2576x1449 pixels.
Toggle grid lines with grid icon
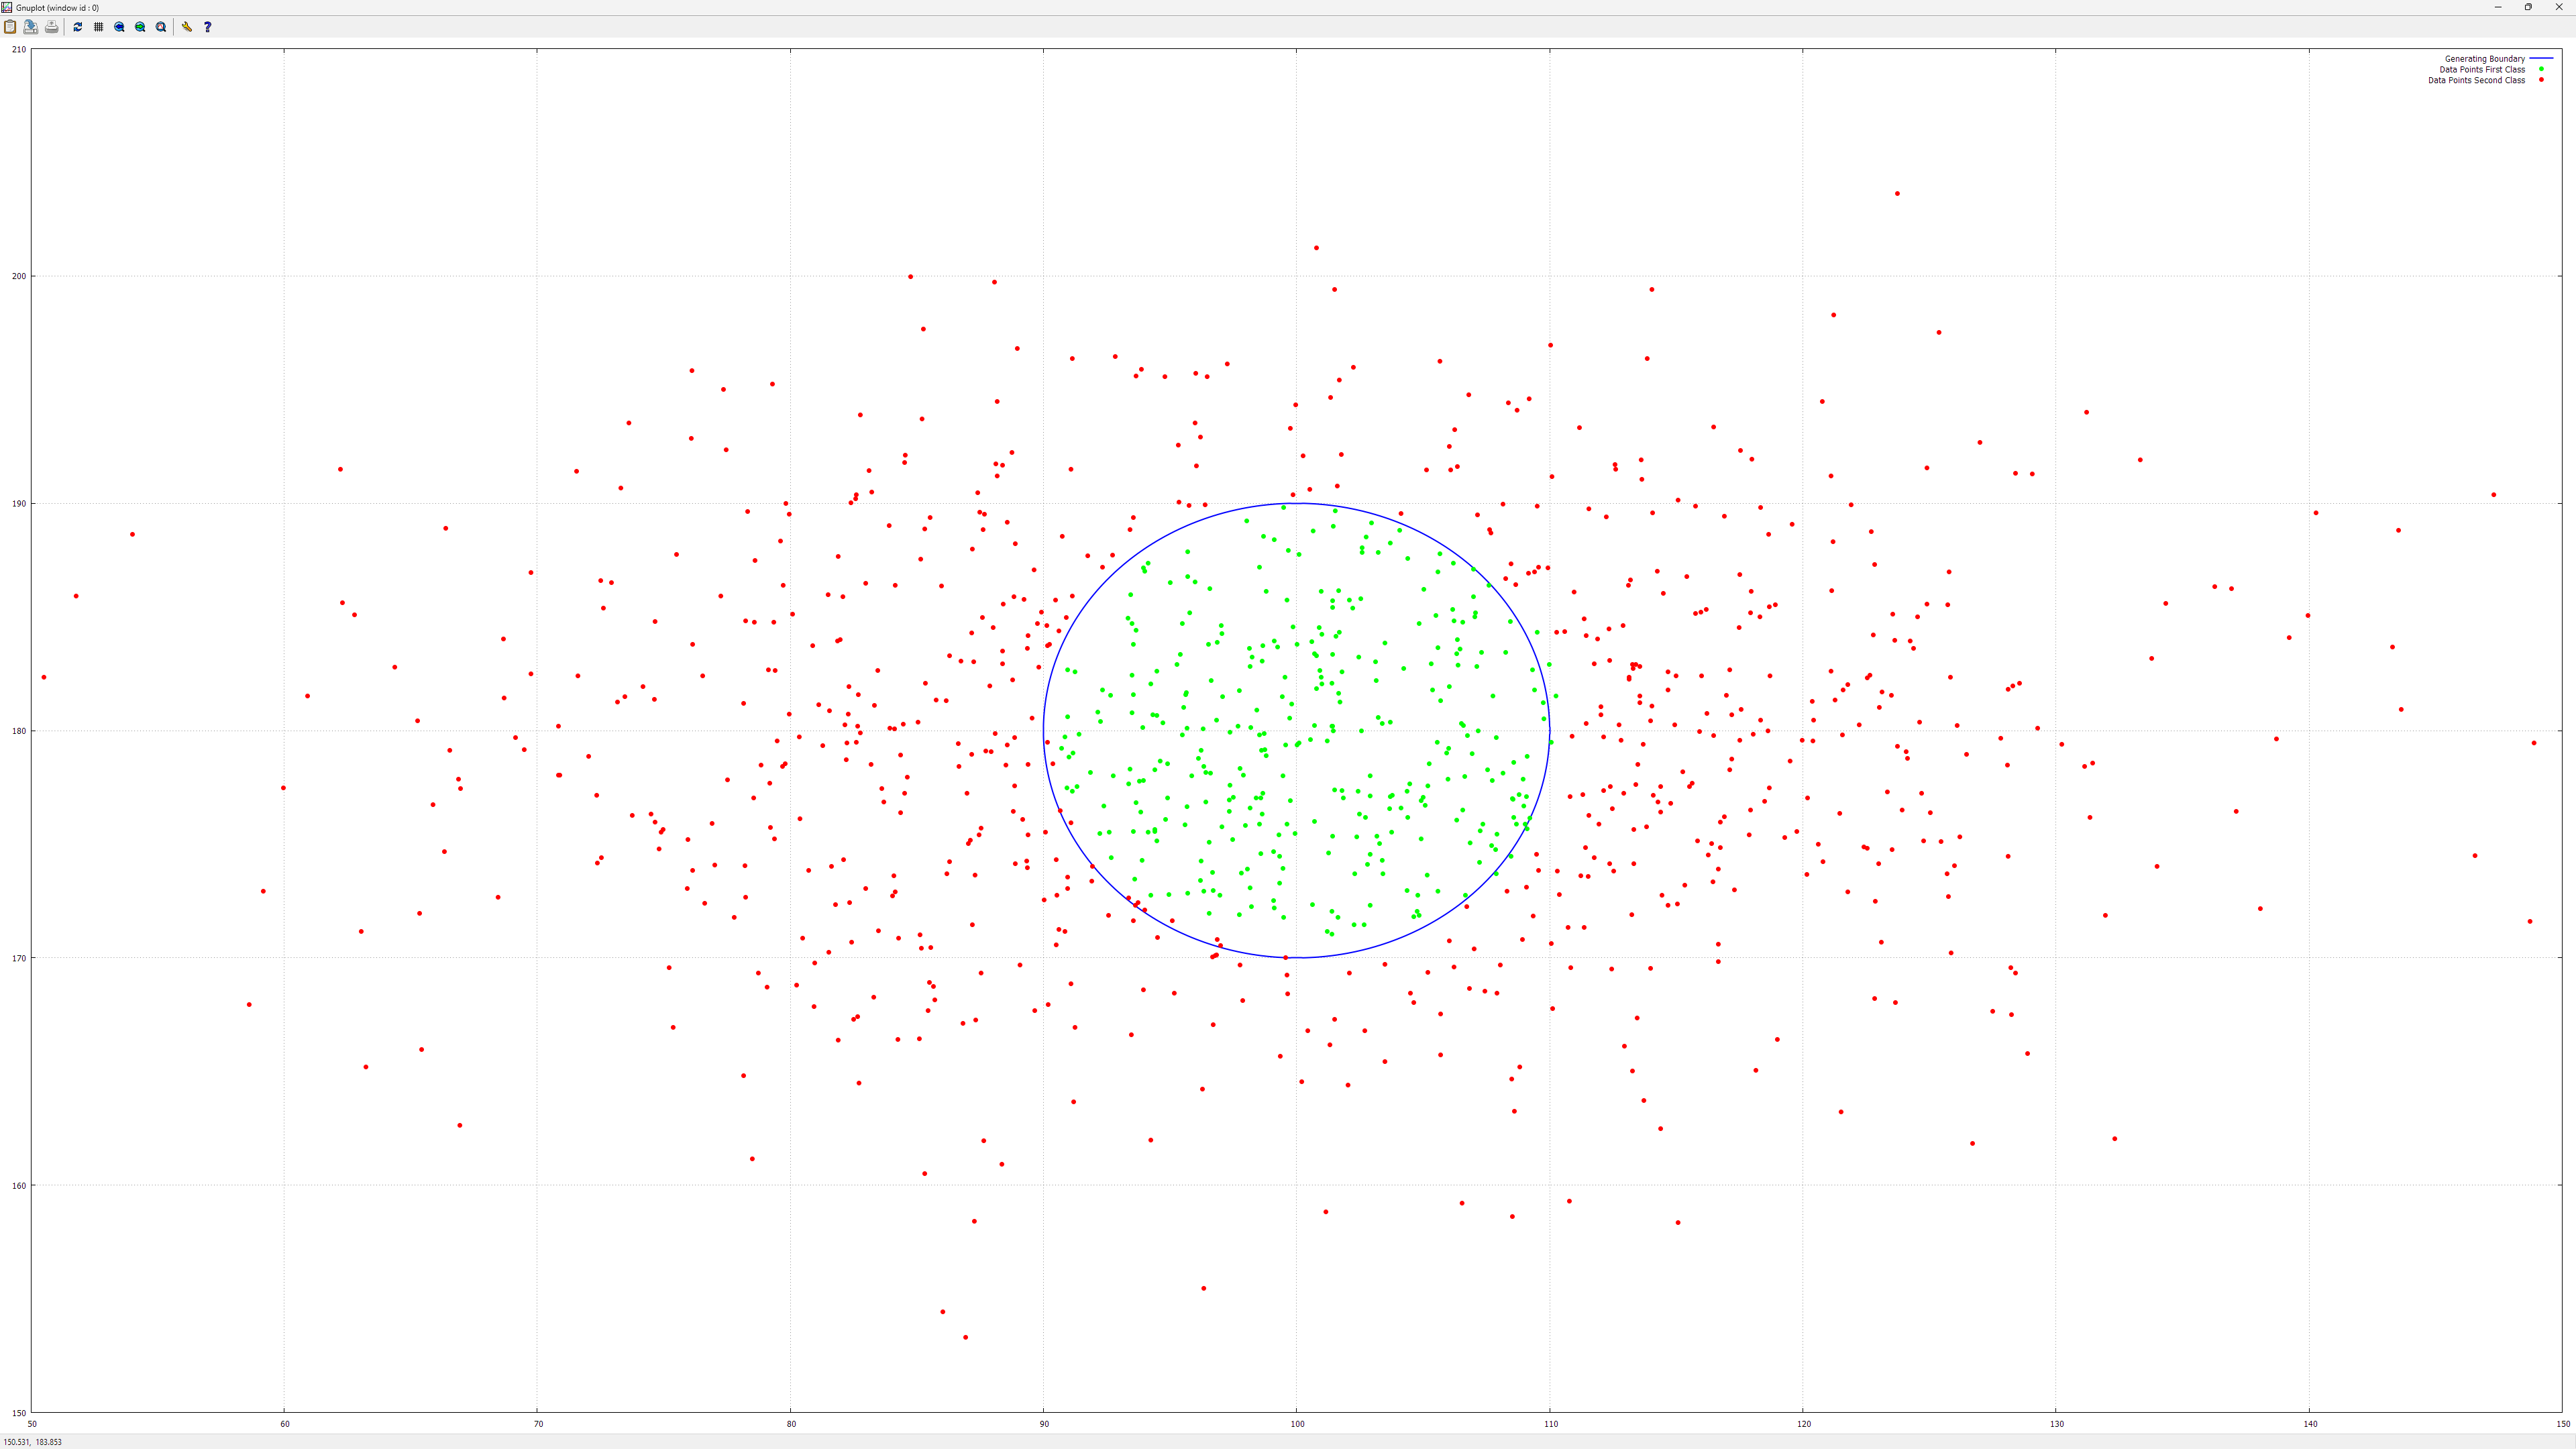click(x=98, y=27)
